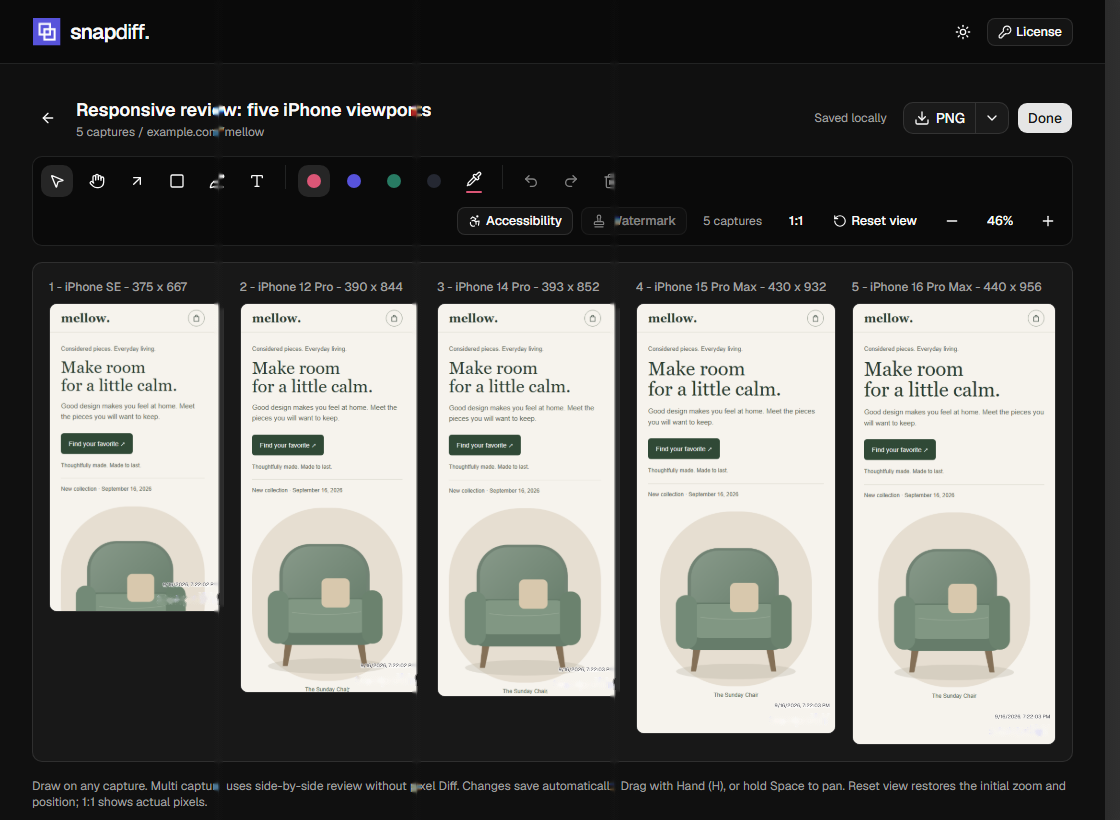The width and height of the screenshot is (1120, 820).
Task: Select the iPhone 16 Pro Max capture
Action: pos(954,524)
